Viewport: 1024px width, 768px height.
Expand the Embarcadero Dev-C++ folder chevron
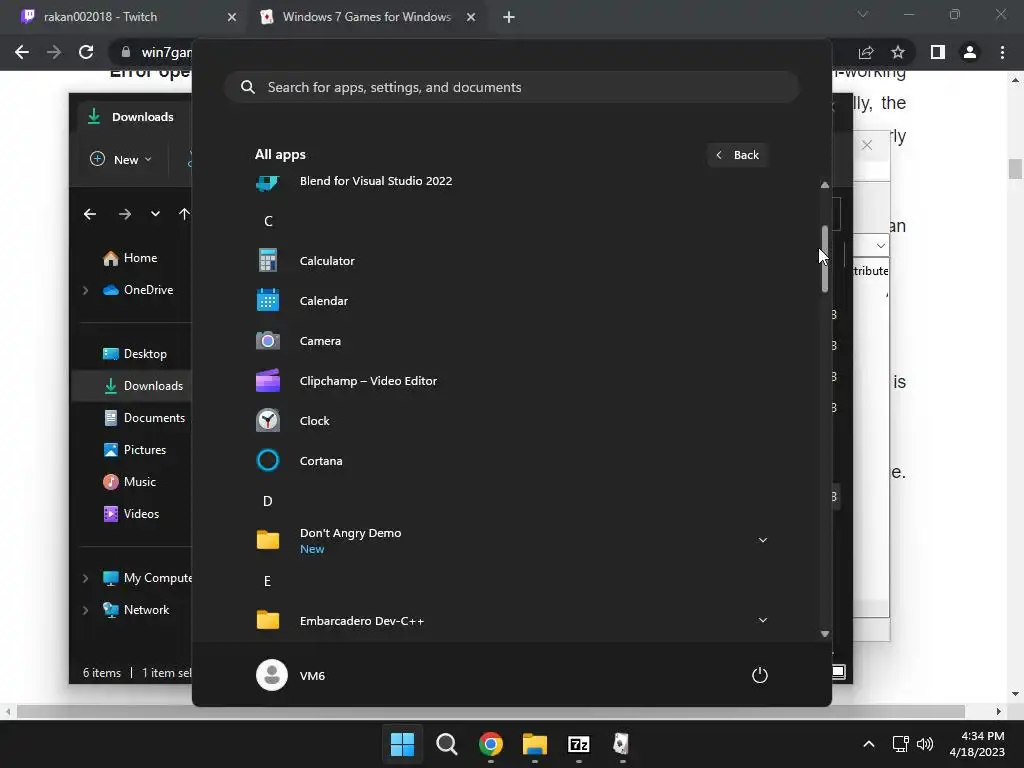(x=762, y=620)
